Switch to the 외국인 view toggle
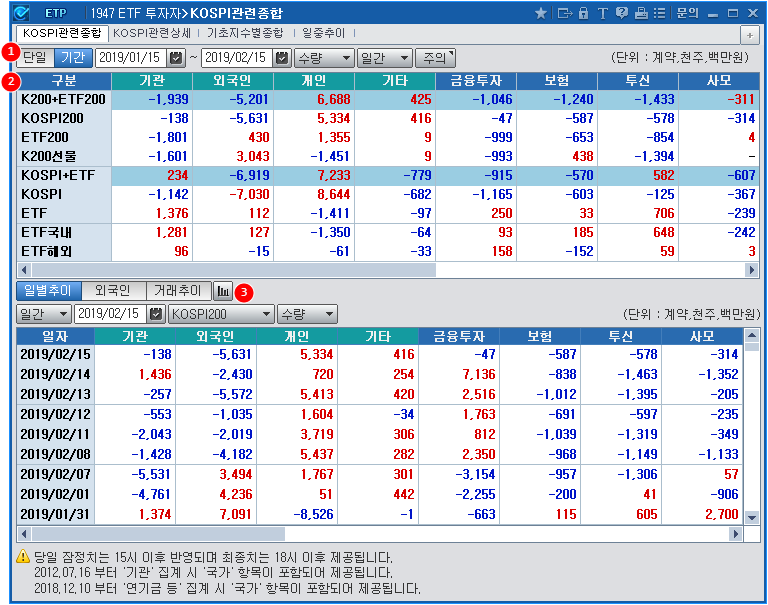The height and width of the screenshot is (605, 768). [x=113, y=291]
